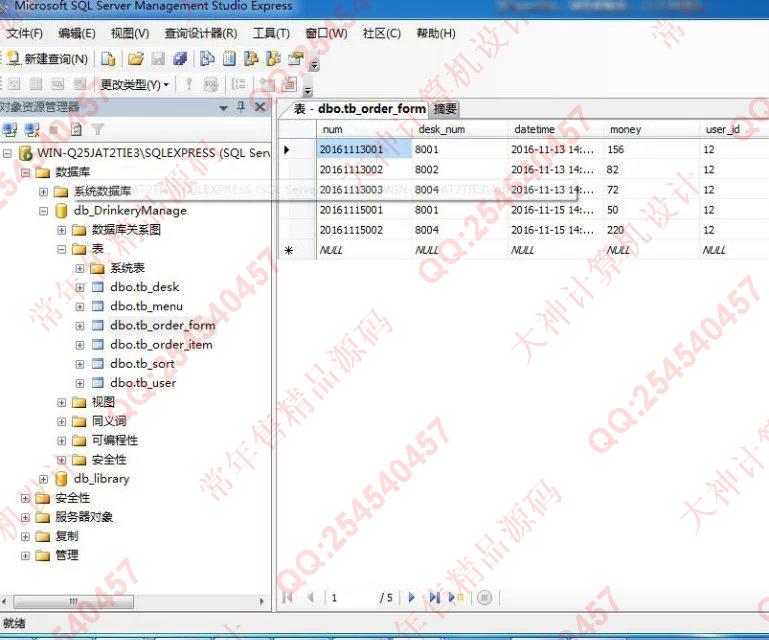Image resolution: width=769 pixels, height=640 pixels.
Task: Click the Connect icon in Object Explorer
Action: pyautogui.click(x=10, y=129)
